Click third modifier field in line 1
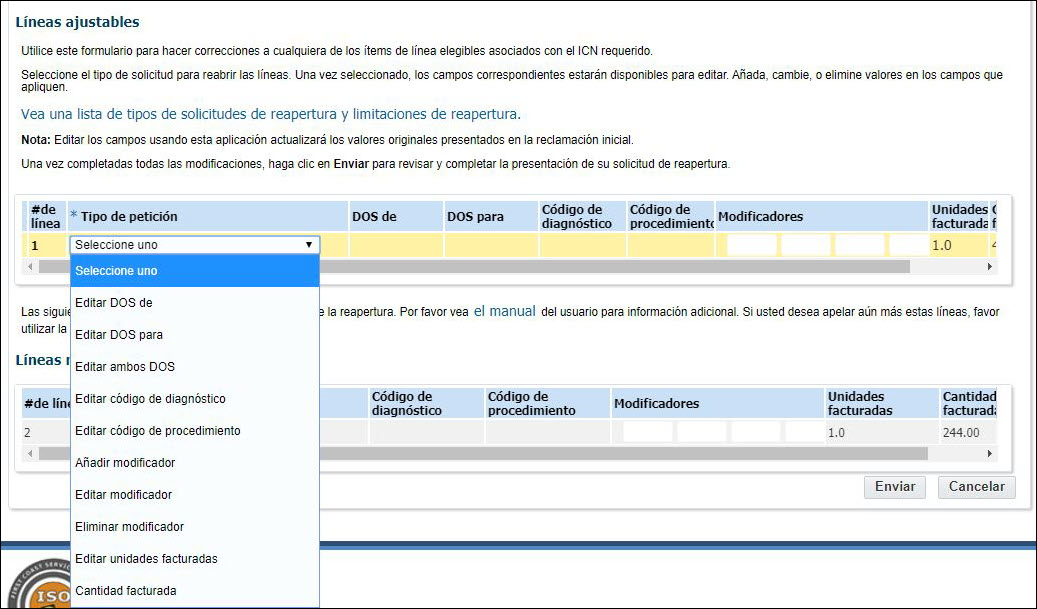Image resolution: width=1037 pixels, height=609 pixels. coord(860,245)
